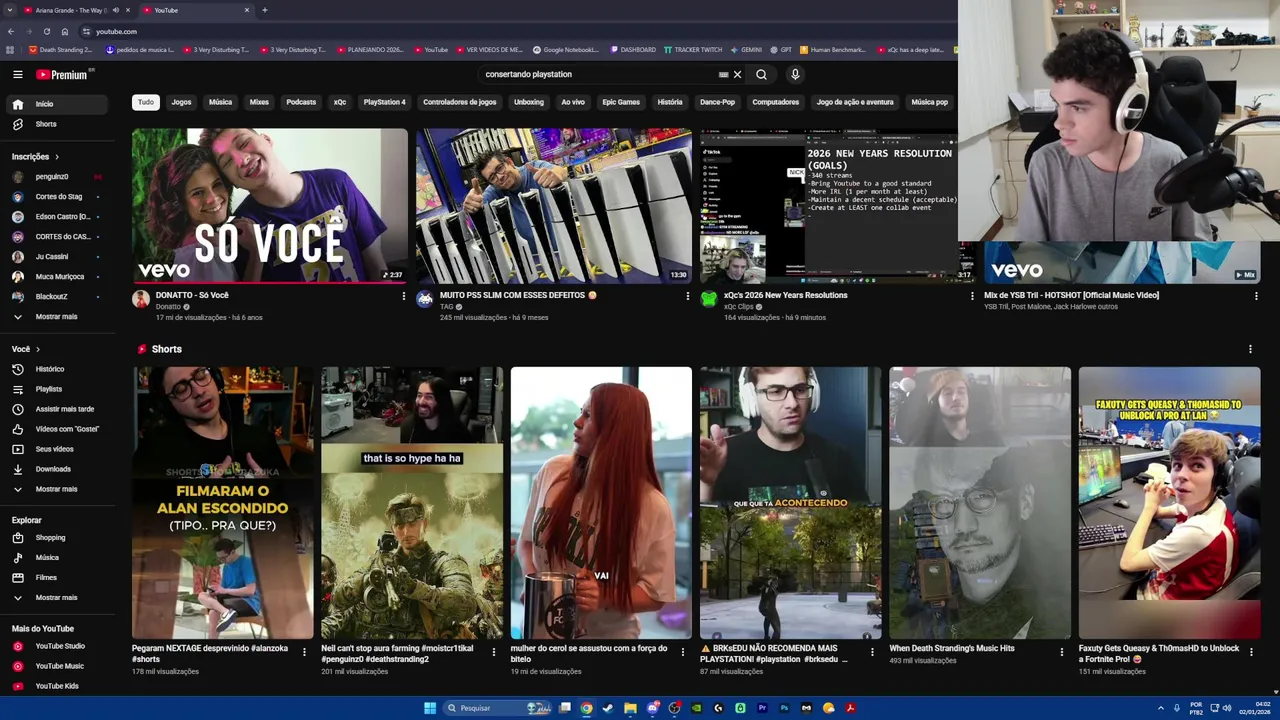Screen dimensions: 1280x720
Task: Open a new browser tab
Action: click(265, 10)
